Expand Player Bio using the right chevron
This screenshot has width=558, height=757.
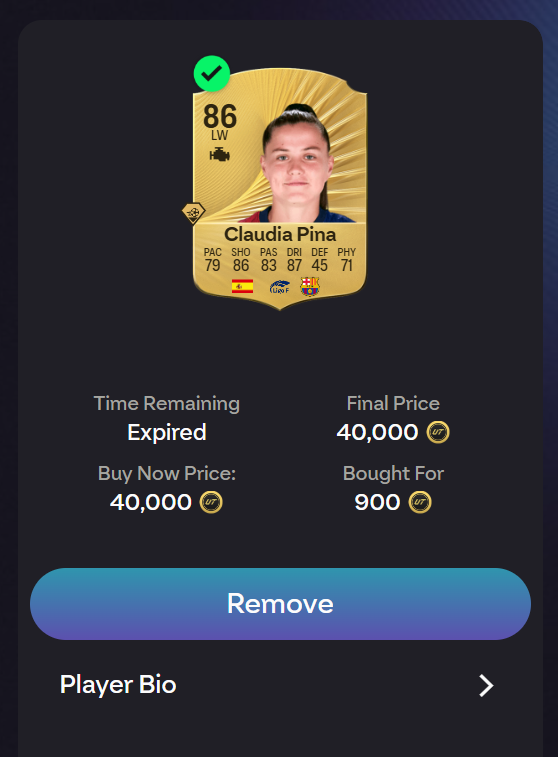click(486, 686)
